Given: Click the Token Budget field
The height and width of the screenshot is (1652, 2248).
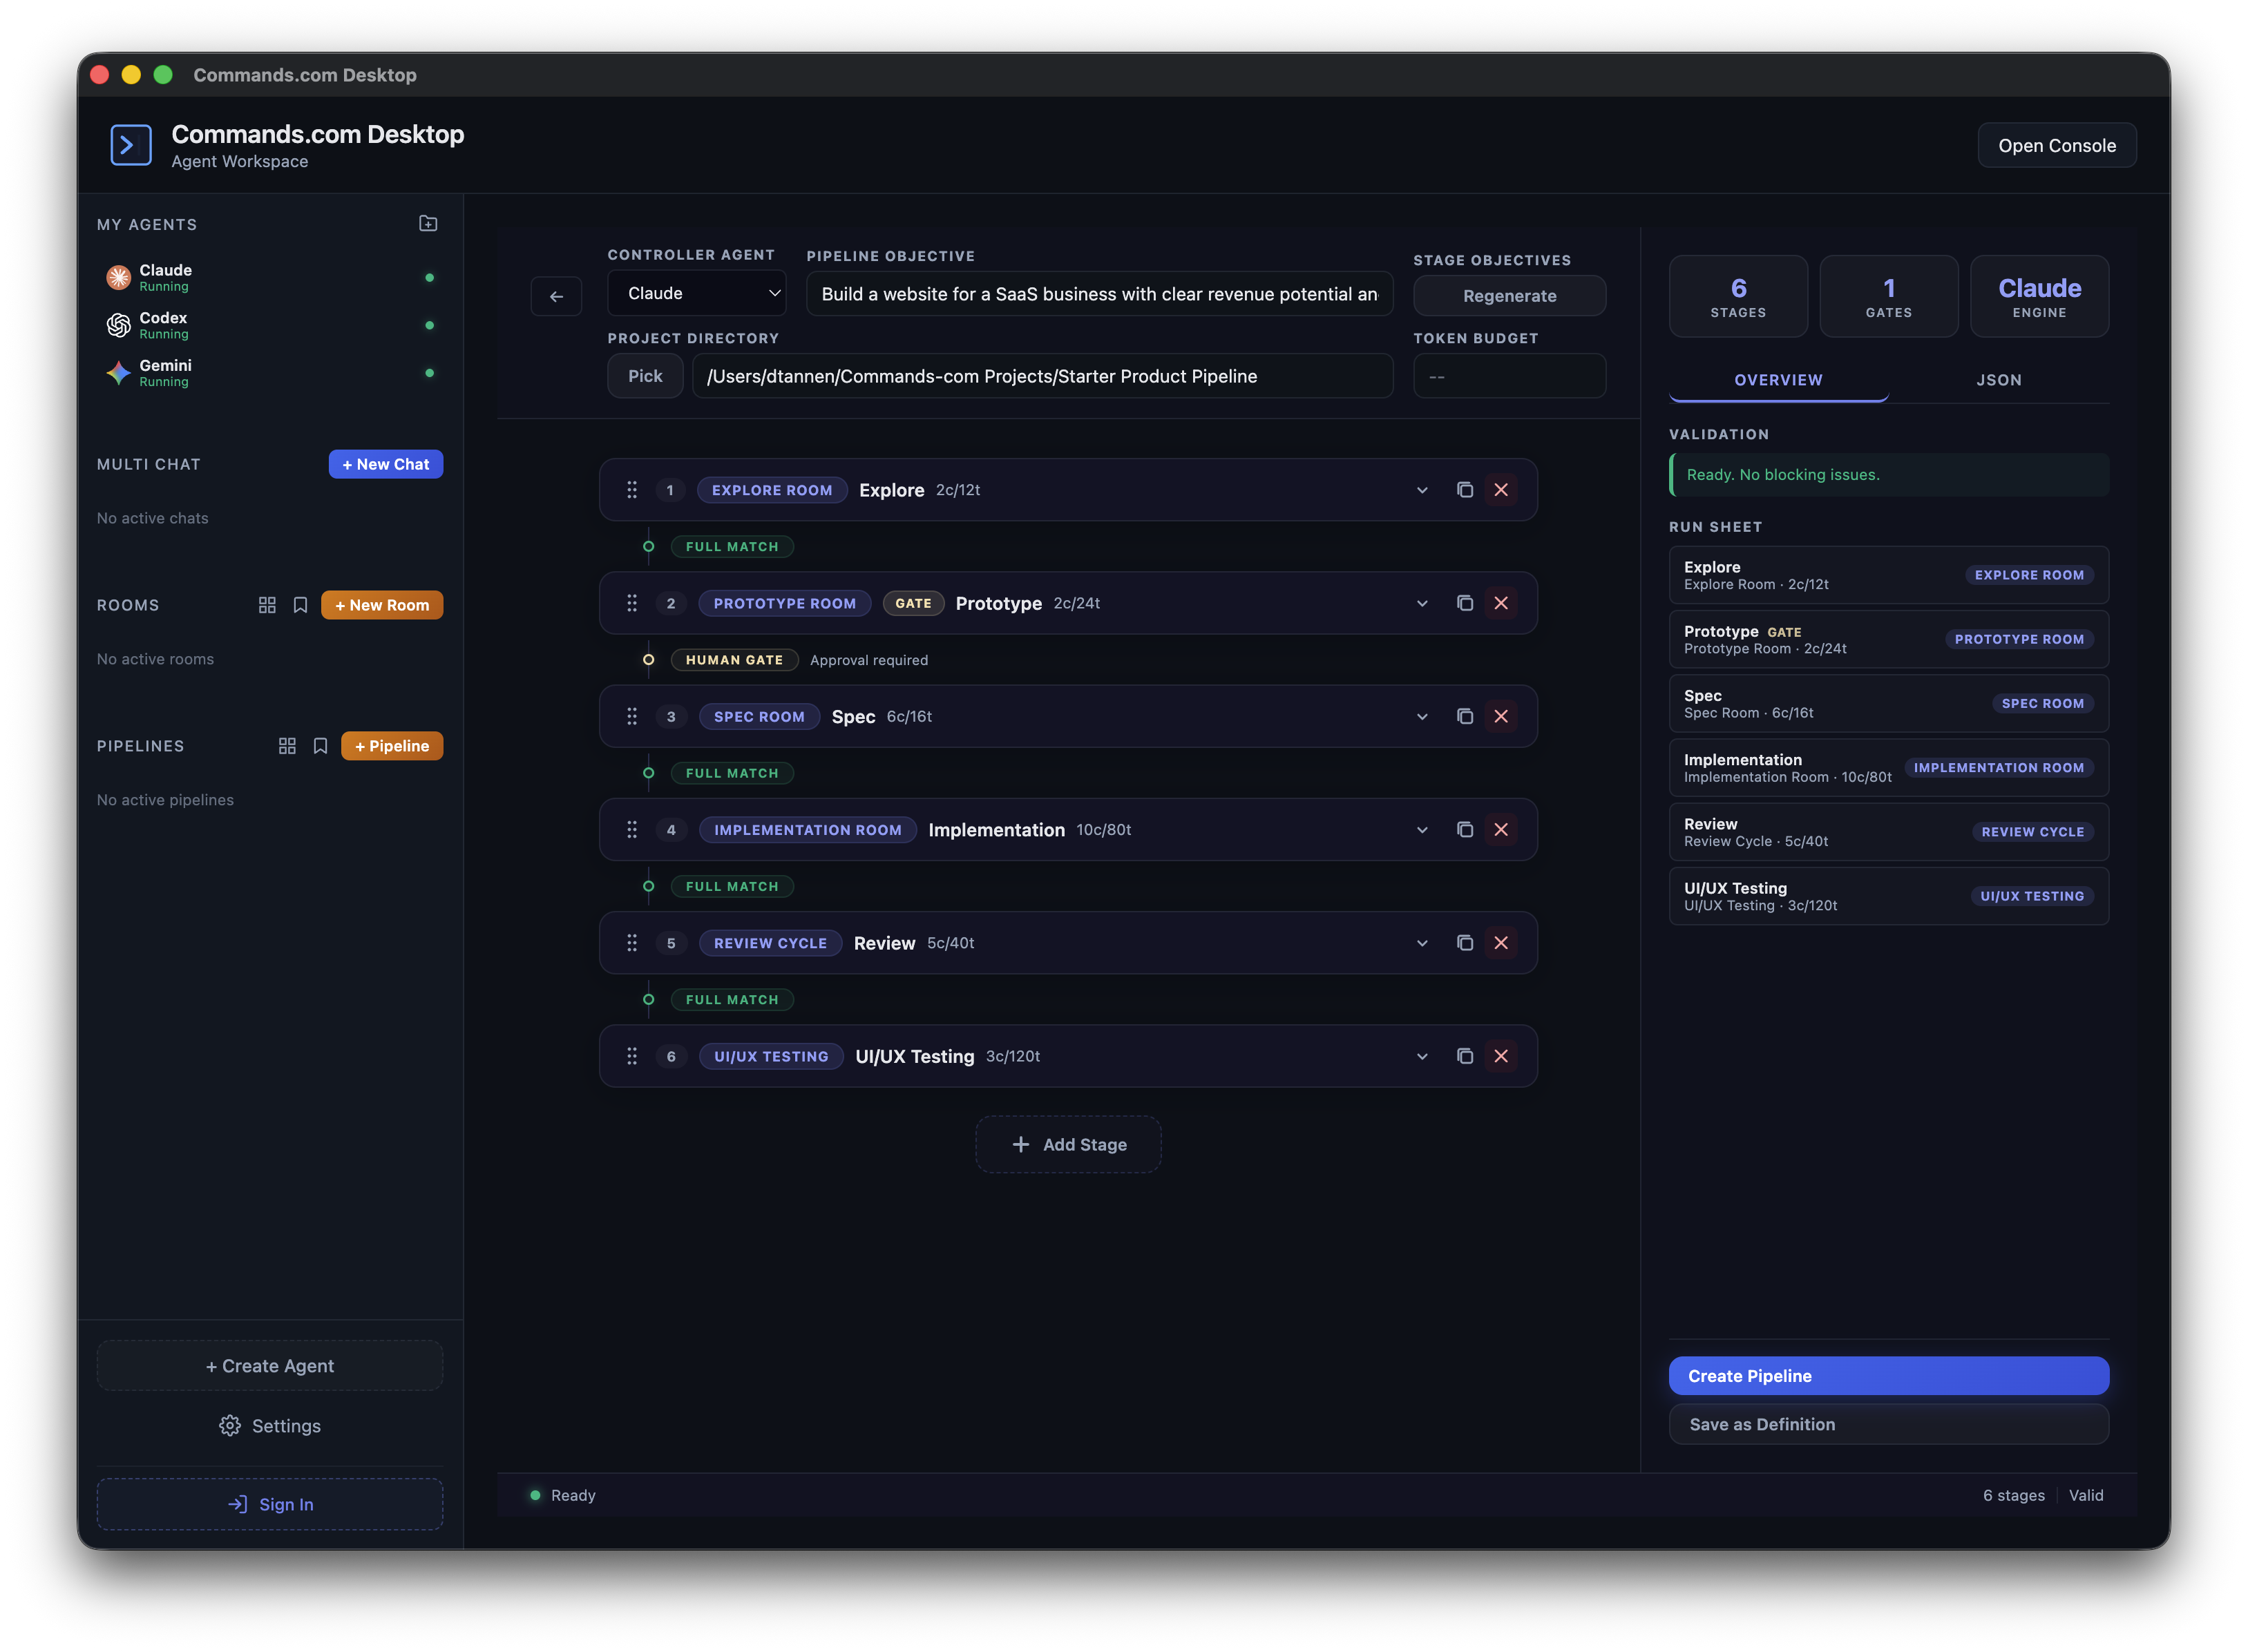Looking at the screenshot, I should point(1510,376).
